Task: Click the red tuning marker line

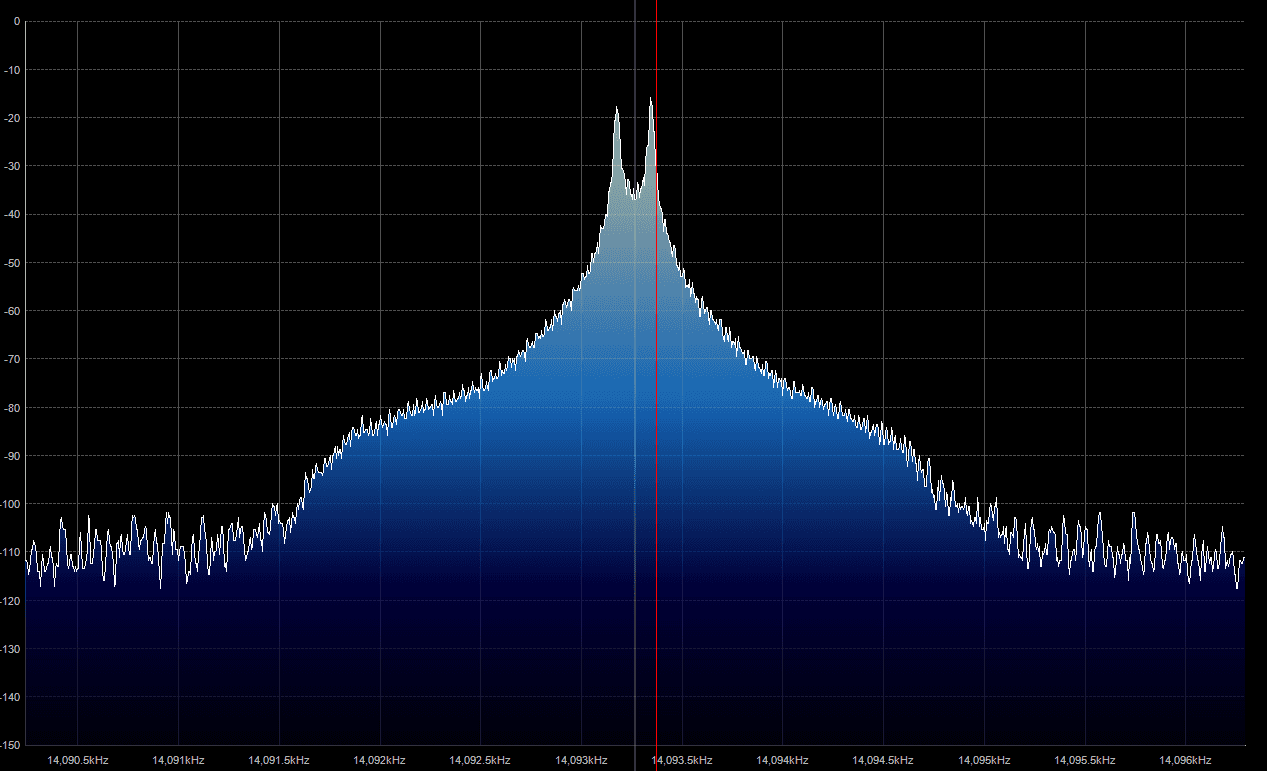Action: (656, 400)
